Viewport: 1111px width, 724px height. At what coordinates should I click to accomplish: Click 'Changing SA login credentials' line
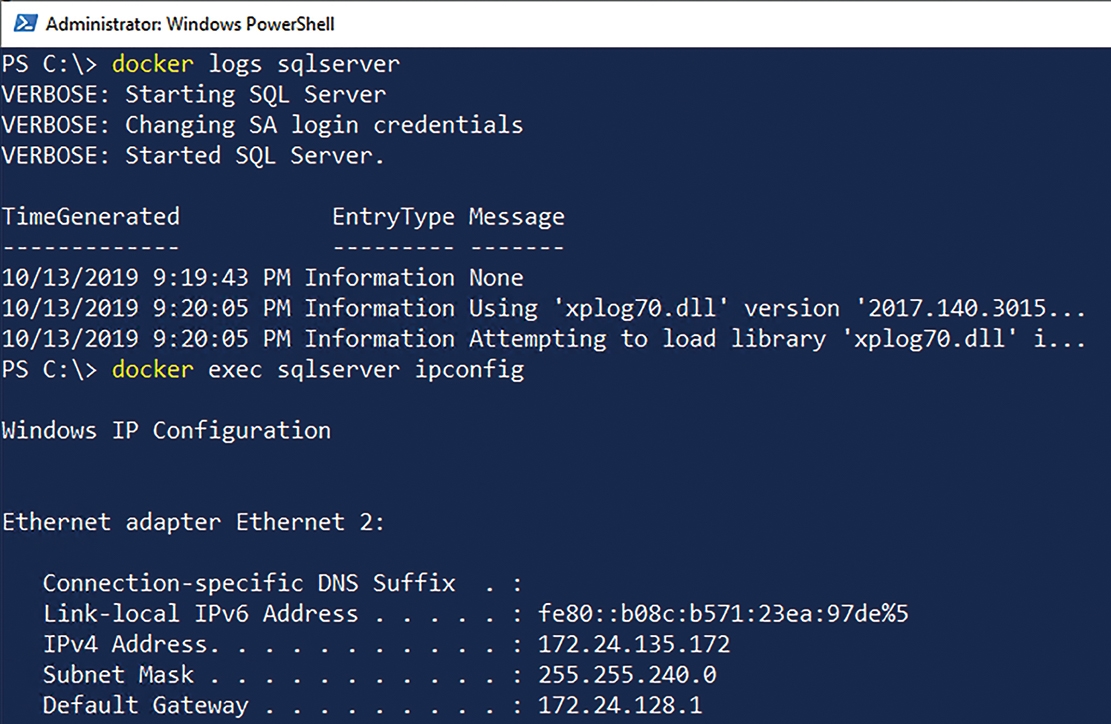262,125
